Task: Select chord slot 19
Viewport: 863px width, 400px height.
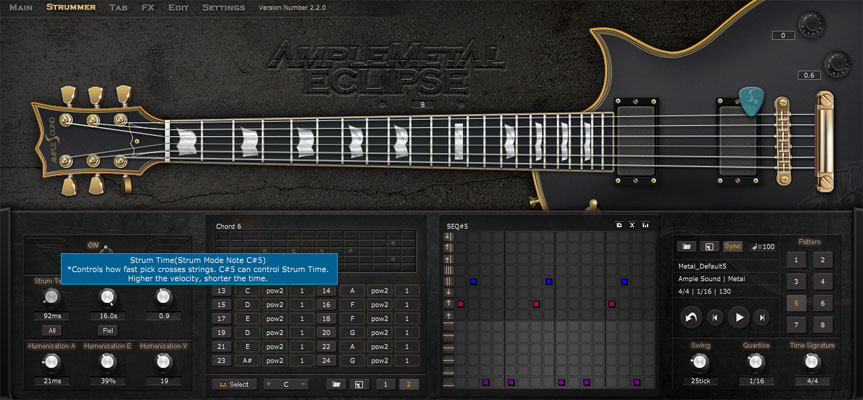Action: coord(222,333)
